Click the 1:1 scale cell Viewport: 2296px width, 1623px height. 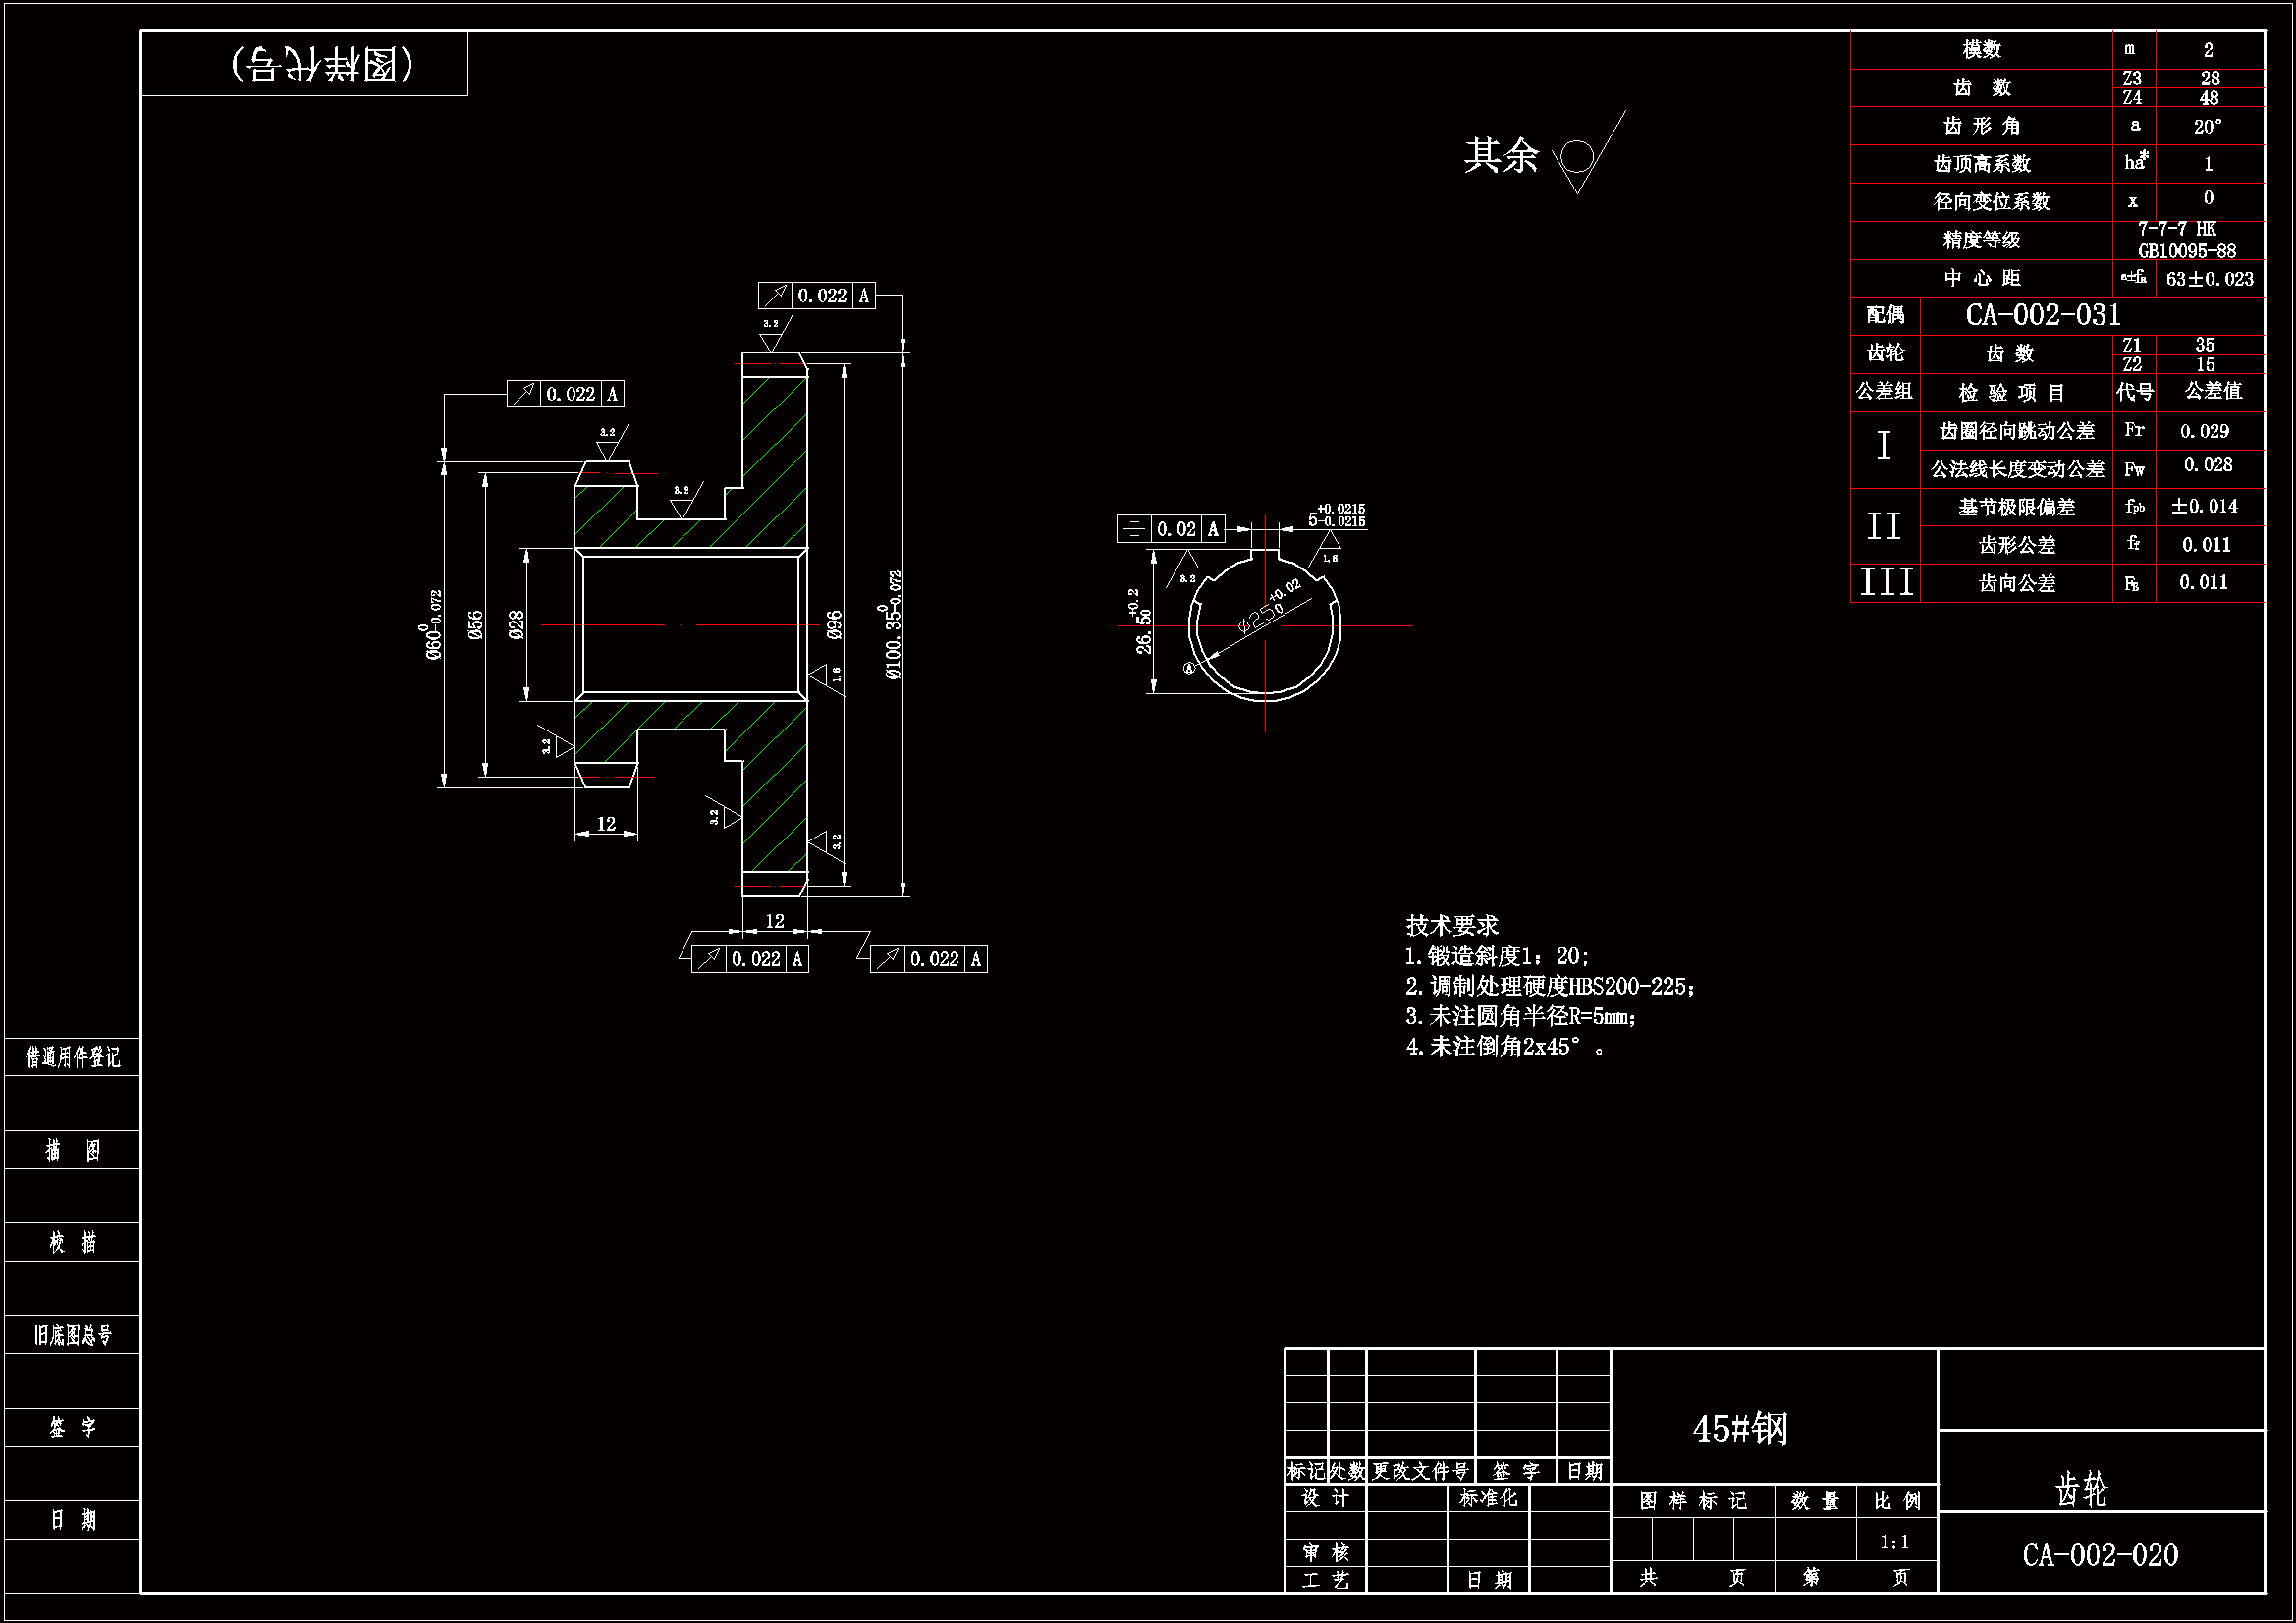[x=1894, y=1542]
